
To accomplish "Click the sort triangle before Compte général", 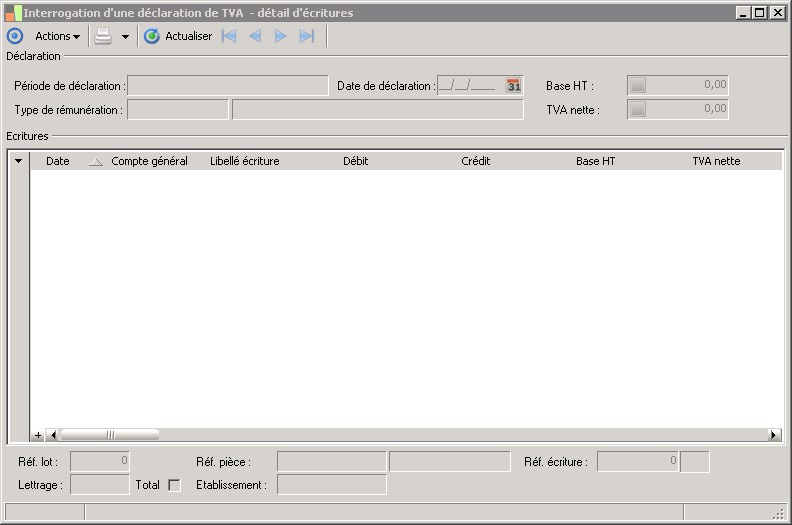I will [96, 162].
